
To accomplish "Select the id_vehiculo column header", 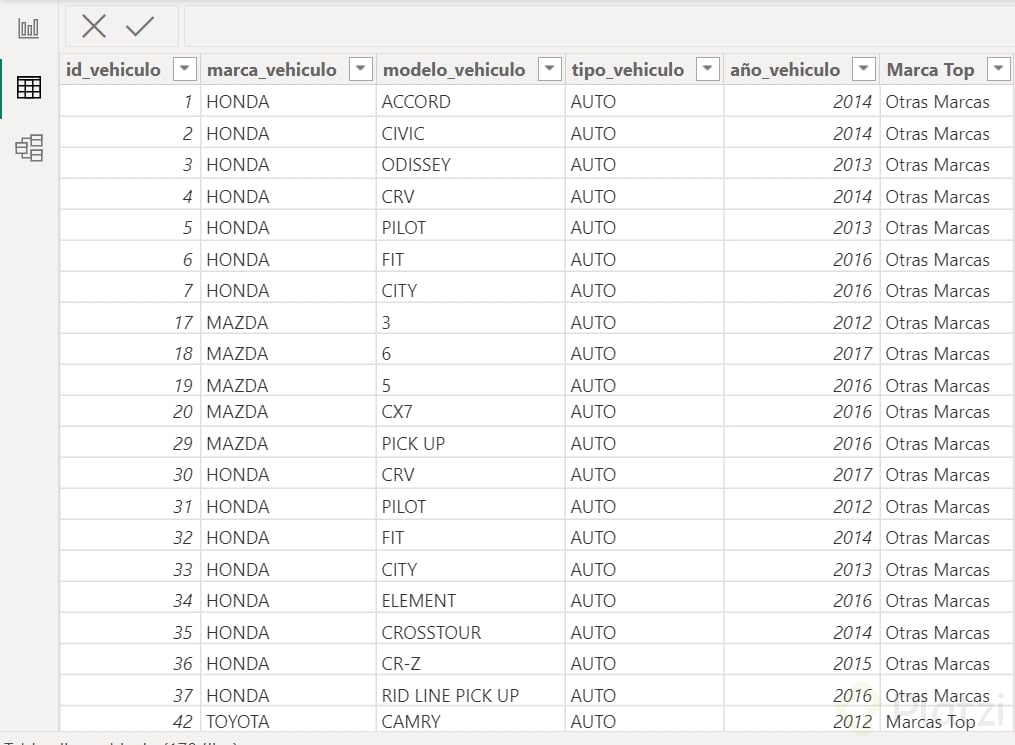I will (113, 69).
